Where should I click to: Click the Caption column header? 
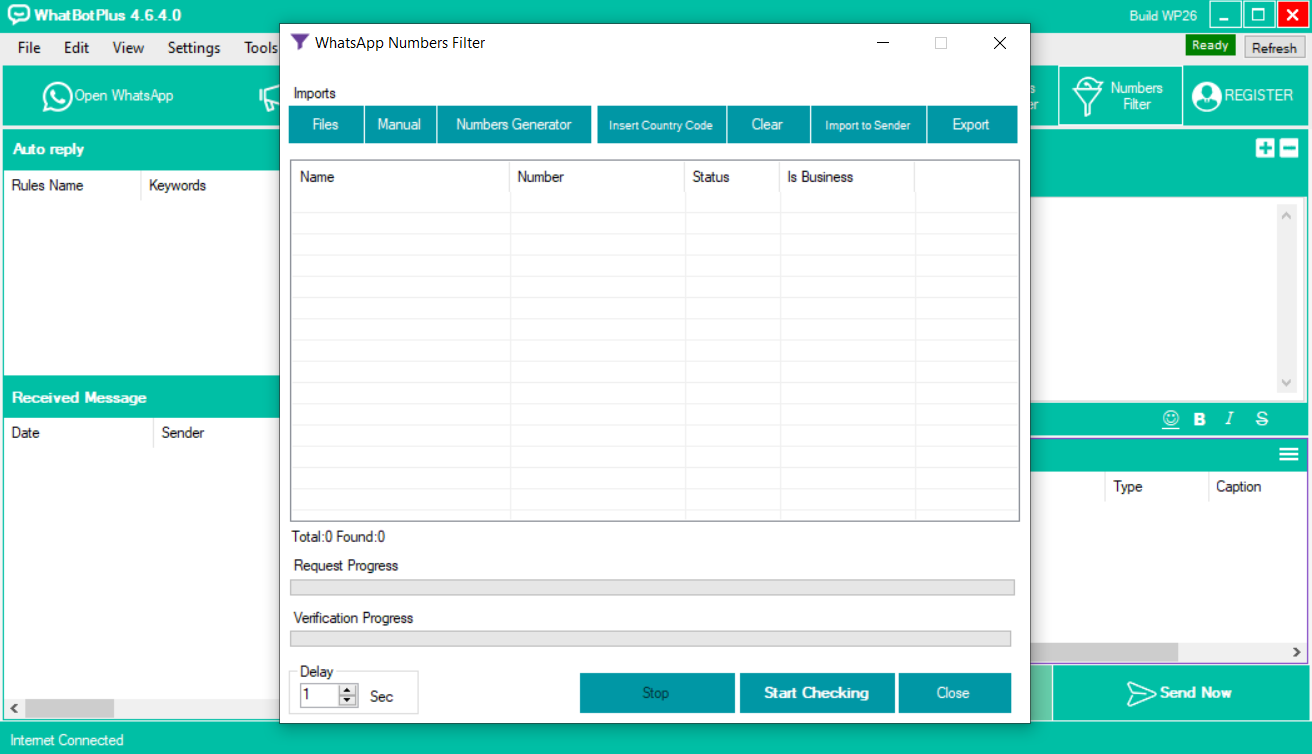point(1256,487)
